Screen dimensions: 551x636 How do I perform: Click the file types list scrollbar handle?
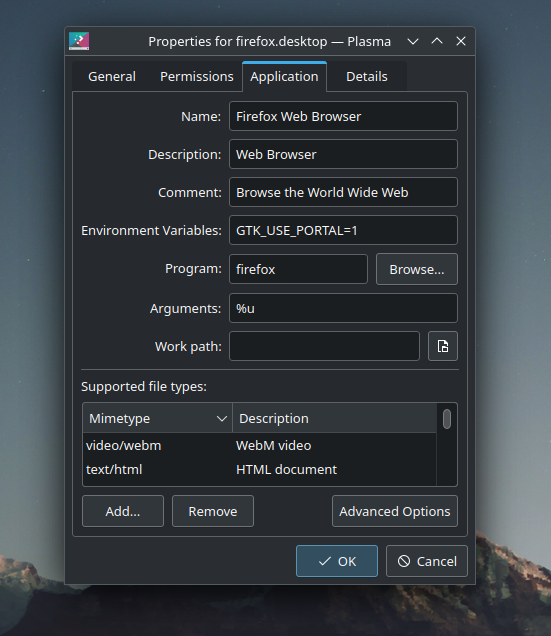click(x=447, y=419)
